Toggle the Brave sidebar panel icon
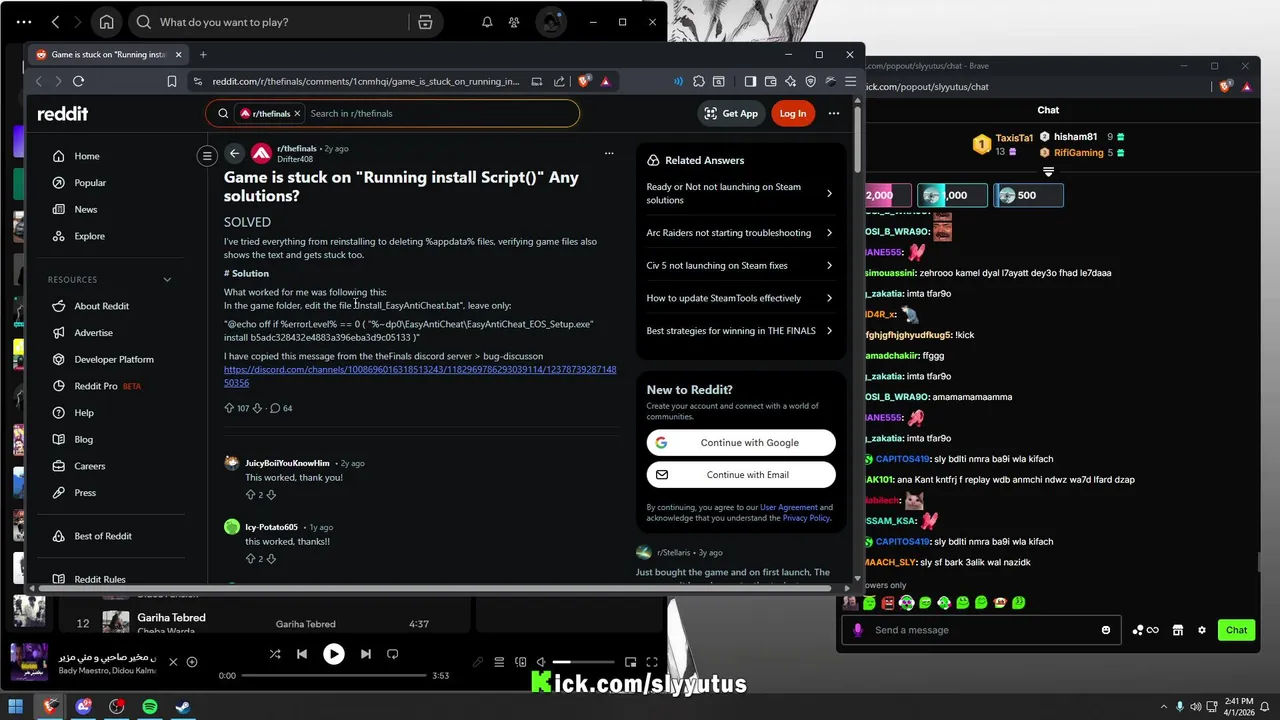 750,81
